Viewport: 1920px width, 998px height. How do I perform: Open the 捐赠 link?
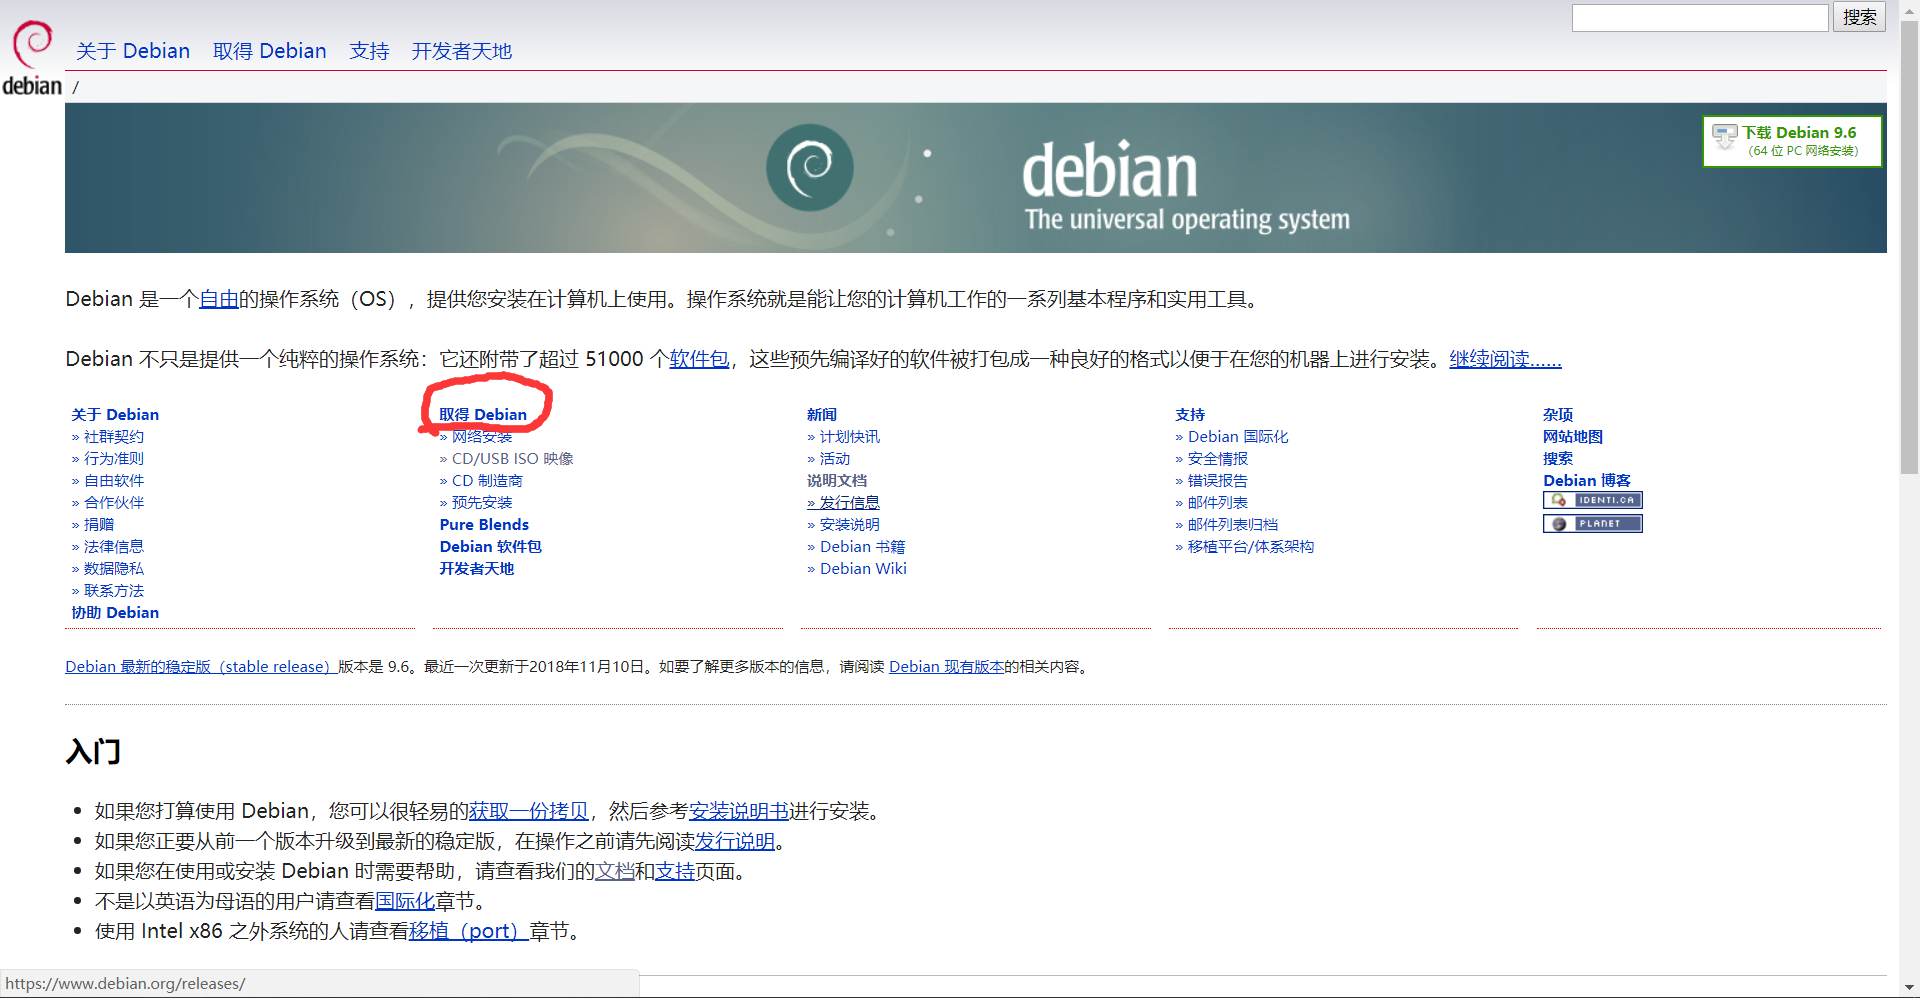point(99,524)
